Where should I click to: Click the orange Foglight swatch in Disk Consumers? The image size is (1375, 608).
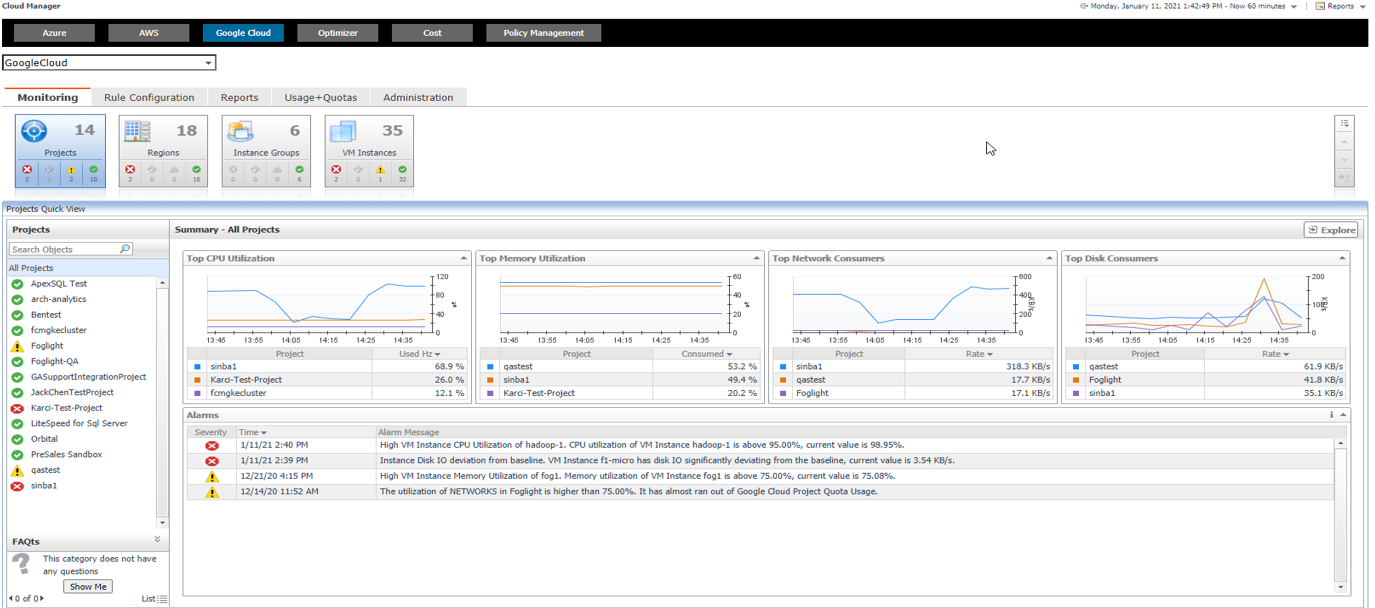(1076, 380)
